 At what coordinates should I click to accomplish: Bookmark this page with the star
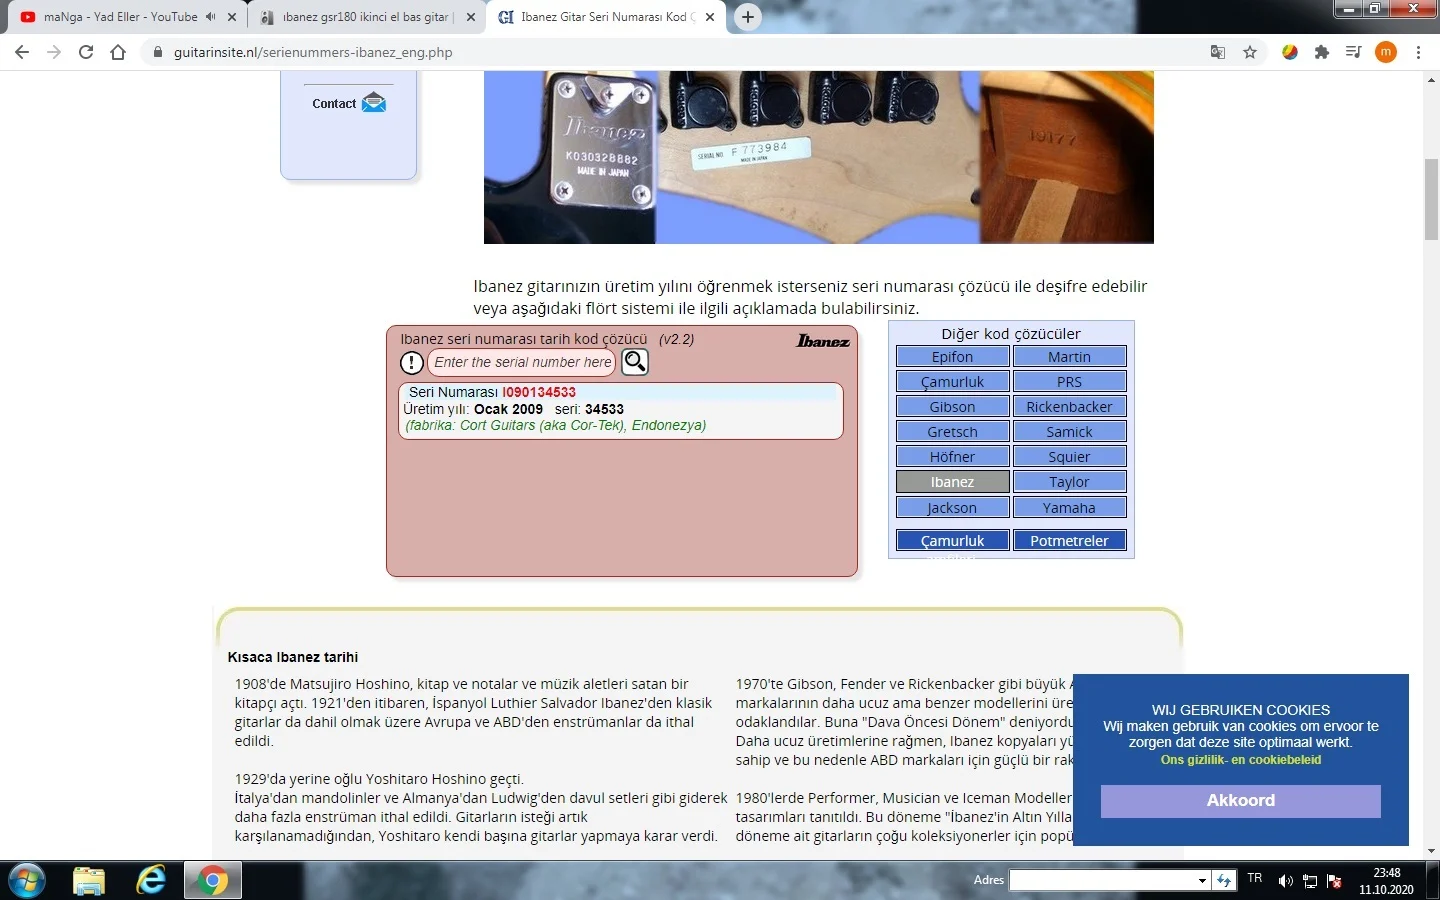pyautogui.click(x=1250, y=52)
